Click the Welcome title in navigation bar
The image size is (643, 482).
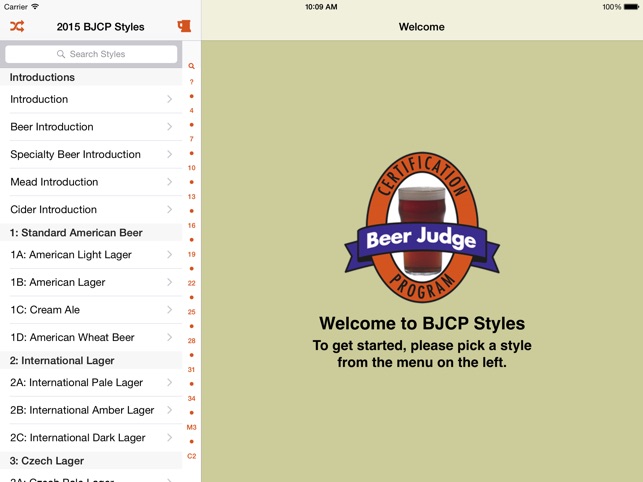pyautogui.click(x=422, y=27)
